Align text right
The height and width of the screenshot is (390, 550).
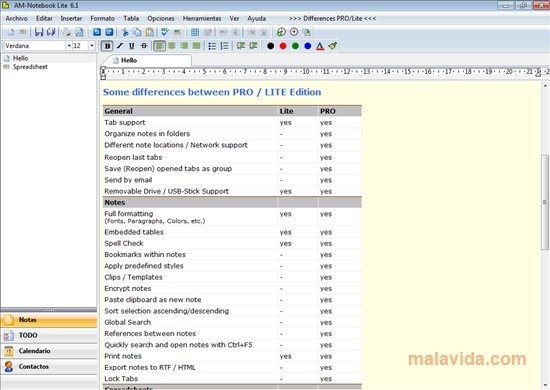[x=184, y=46]
